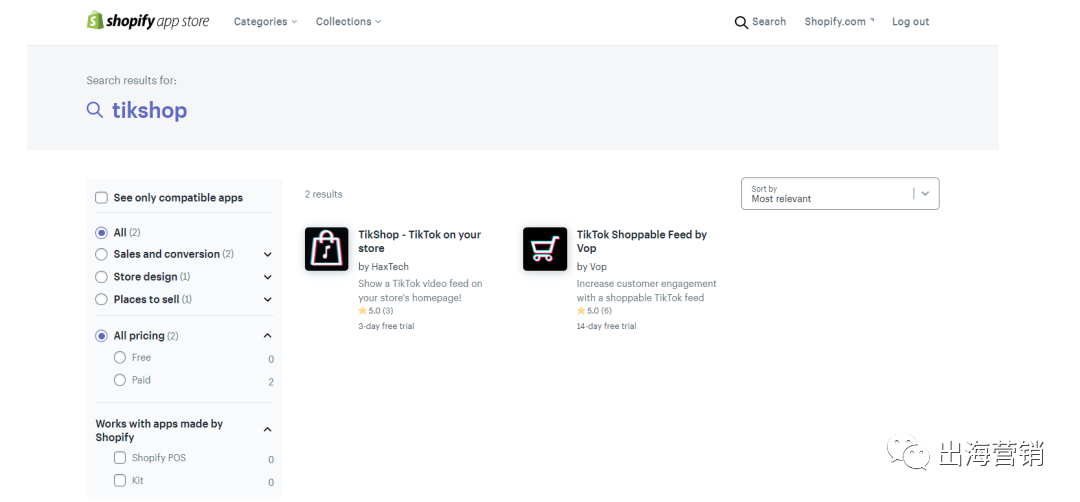This screenshot has height=502, width=1080.
Task: Click the 3-day free trial text
Action: click(386, 326)
